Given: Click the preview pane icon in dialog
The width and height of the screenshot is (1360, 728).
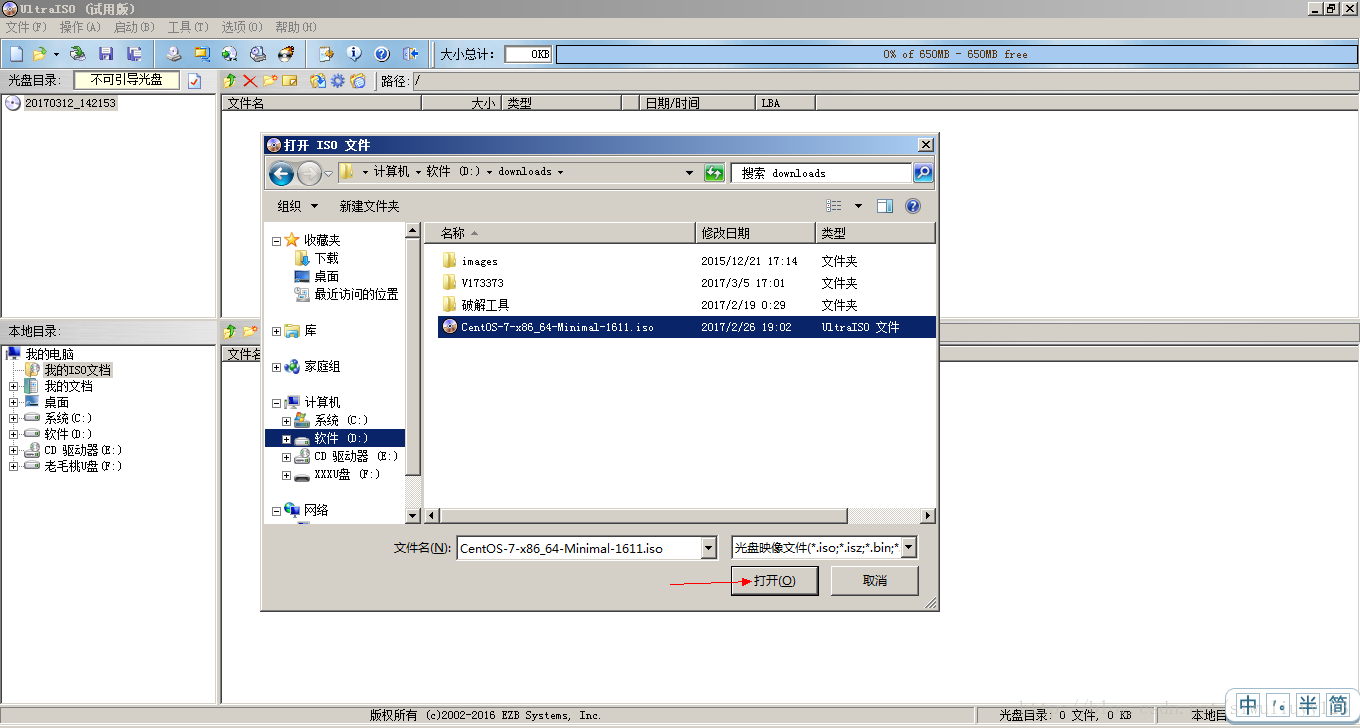Looking at the screenshot, I should point(885,206).
